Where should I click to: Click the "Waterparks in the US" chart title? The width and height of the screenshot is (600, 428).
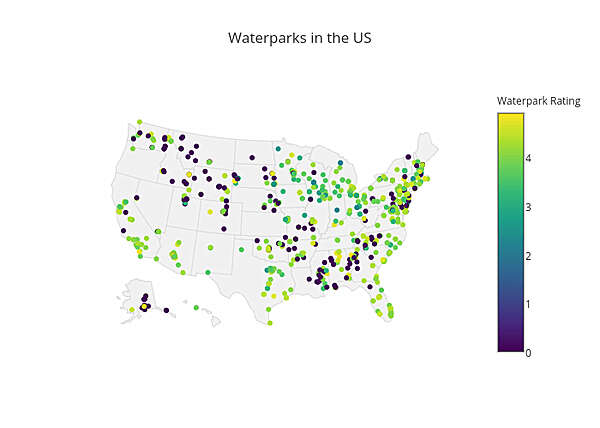coord(300,38)
